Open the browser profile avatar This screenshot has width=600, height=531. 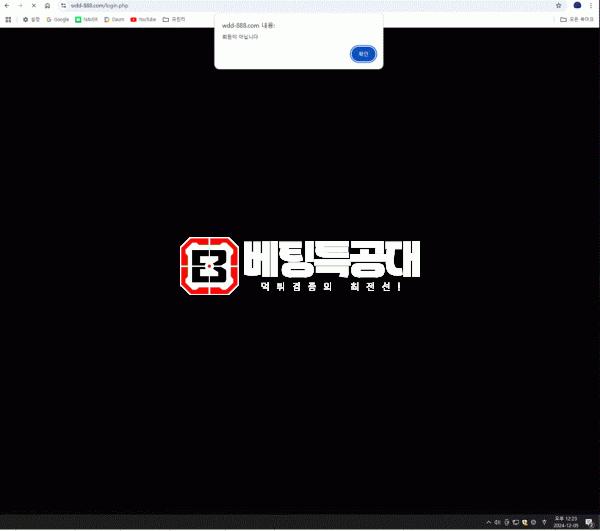(x=577, y=5)
